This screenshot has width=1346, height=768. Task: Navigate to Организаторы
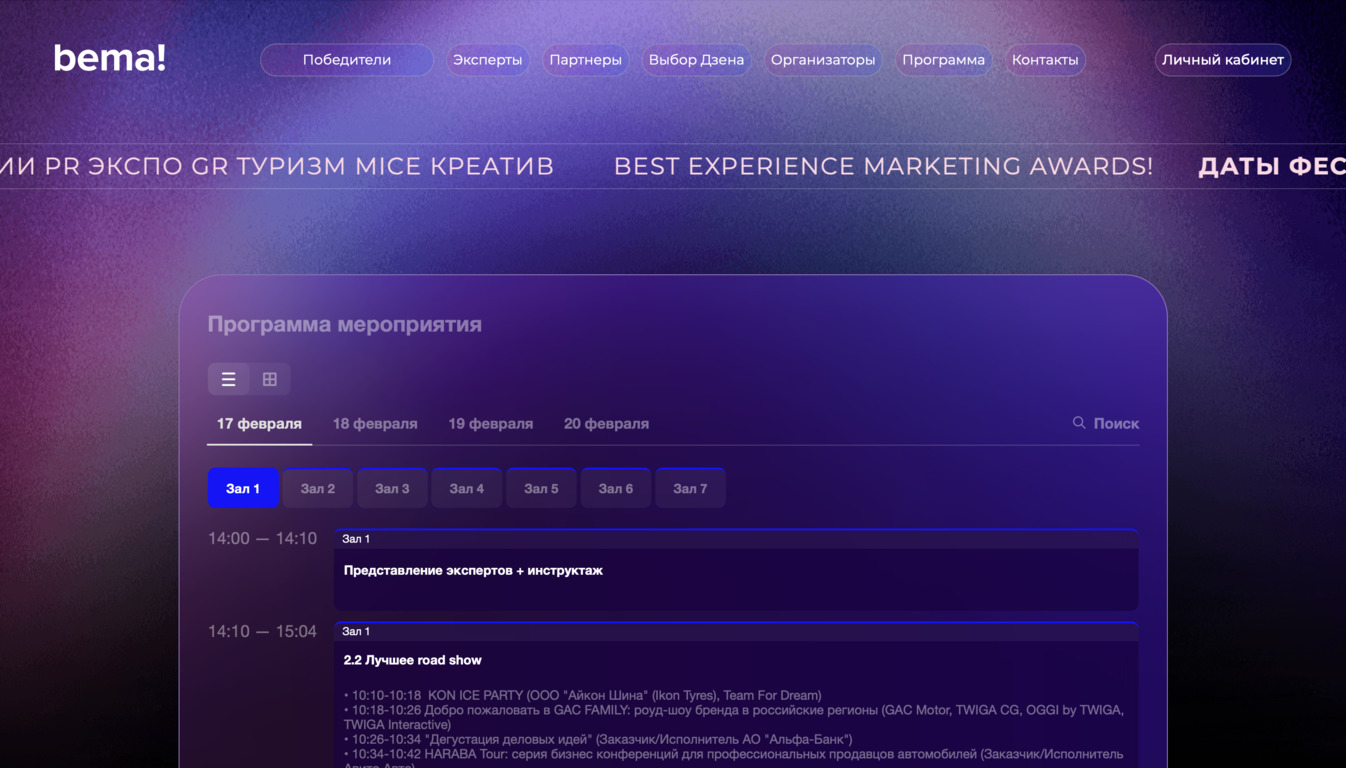(x=822, y=60)
